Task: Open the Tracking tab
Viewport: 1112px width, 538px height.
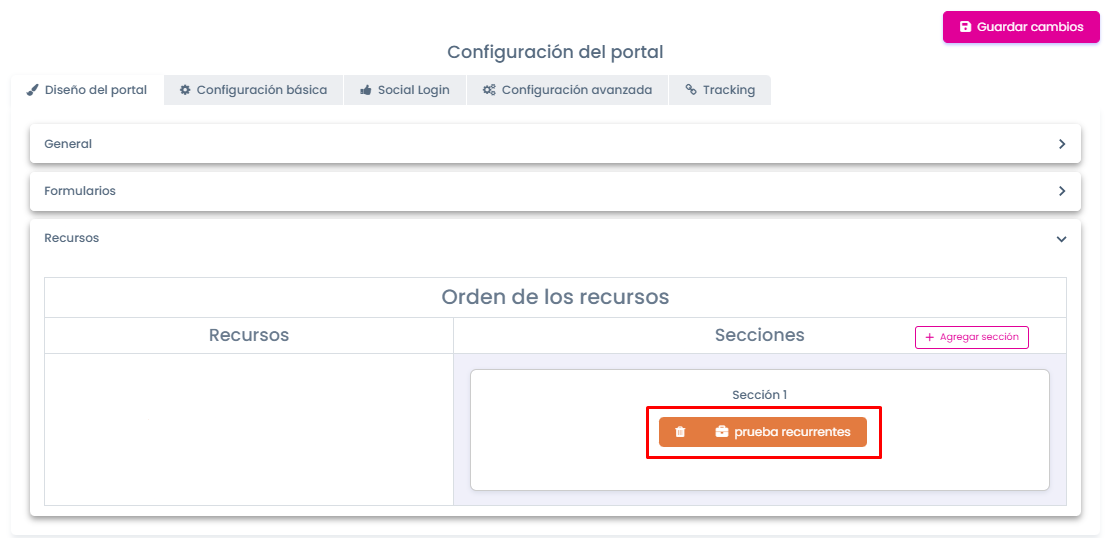Action: click(x=720, y=90)
